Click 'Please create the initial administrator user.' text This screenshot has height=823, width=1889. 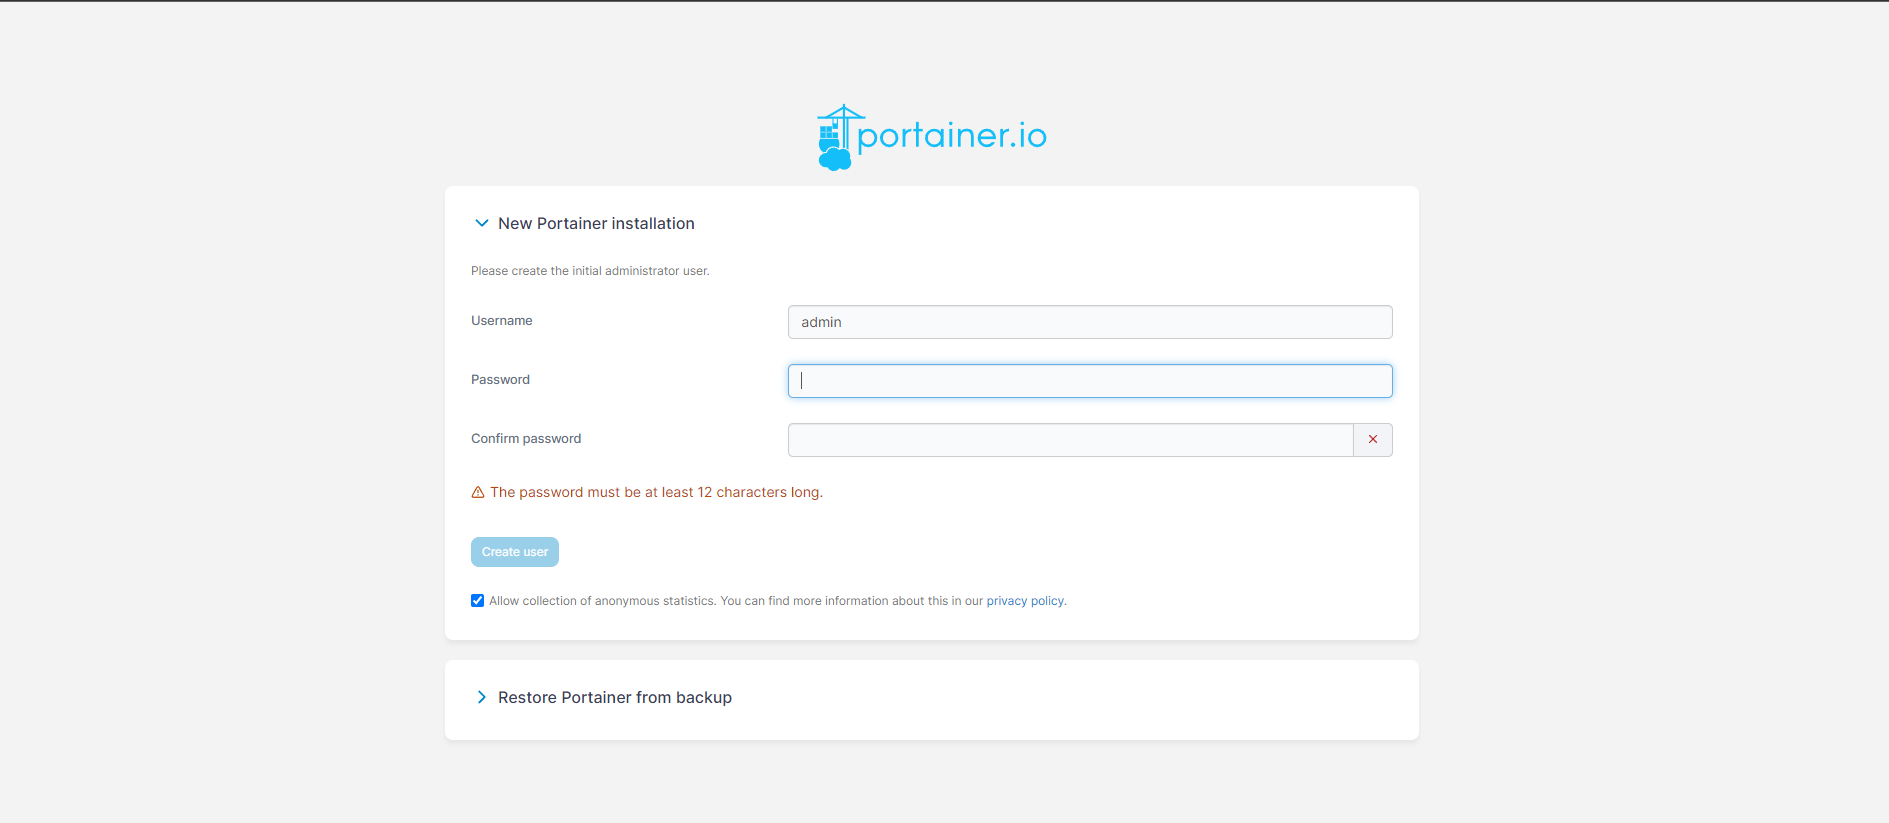[590, 271]
